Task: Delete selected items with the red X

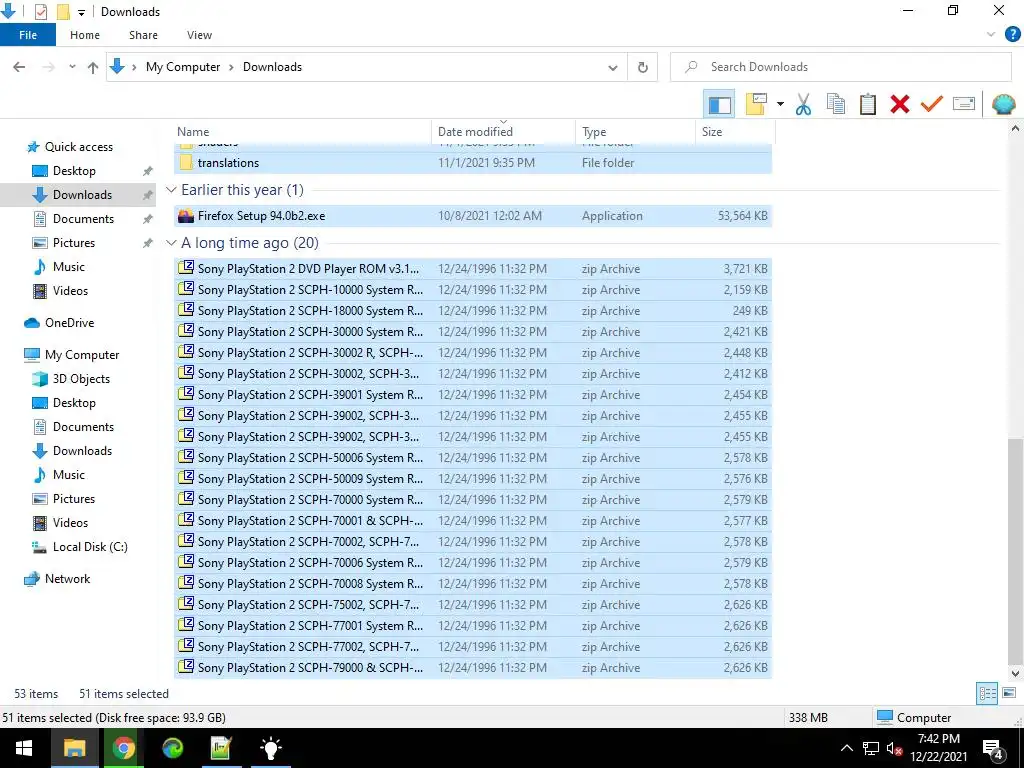Action: [x=899, y=104]
